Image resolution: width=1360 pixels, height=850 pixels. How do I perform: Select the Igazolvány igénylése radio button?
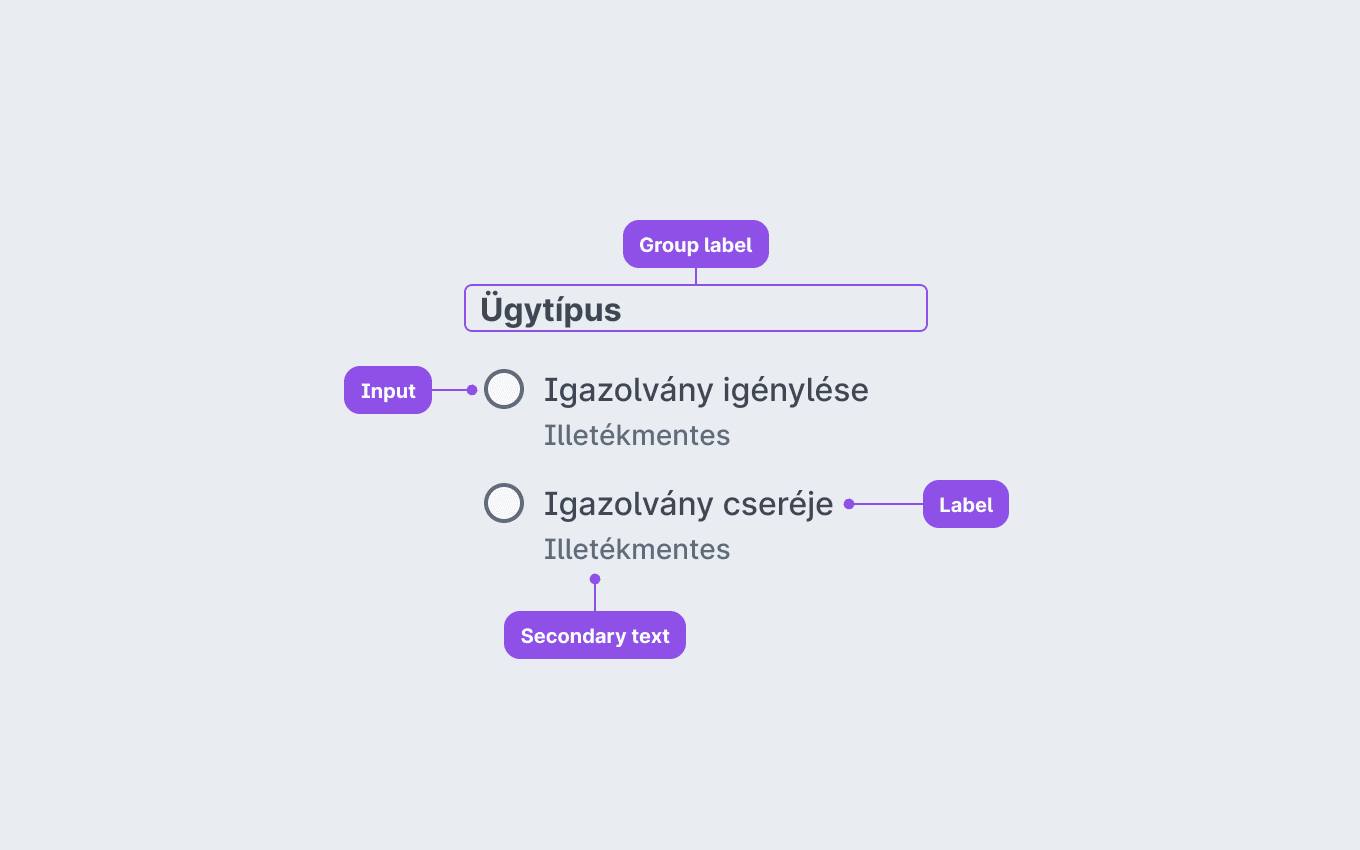(x=504, y=389)
